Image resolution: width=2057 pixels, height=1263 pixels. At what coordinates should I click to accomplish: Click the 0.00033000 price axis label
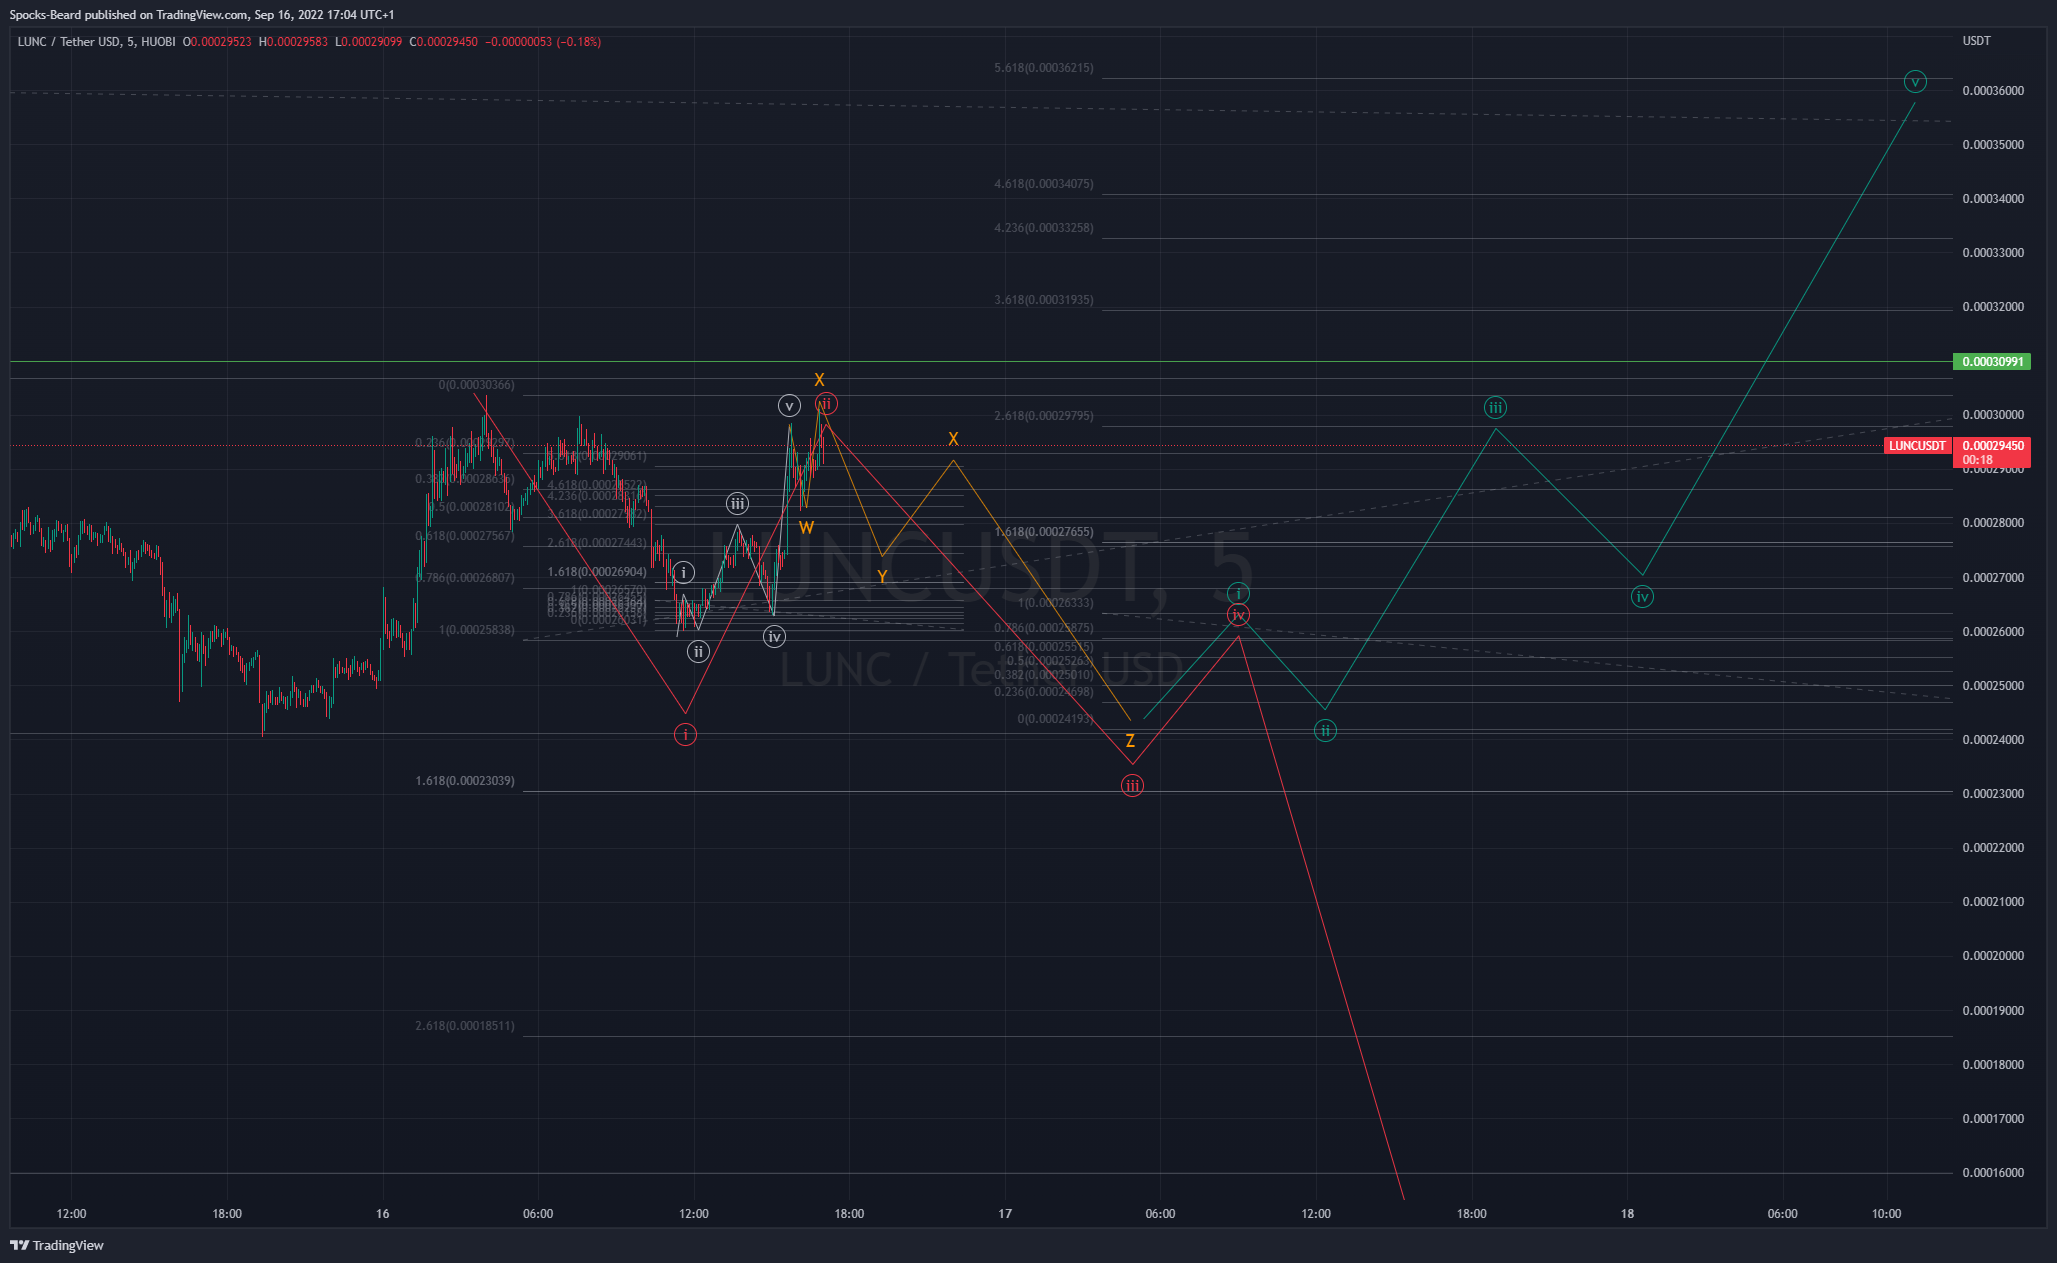tap(1993, 253)
